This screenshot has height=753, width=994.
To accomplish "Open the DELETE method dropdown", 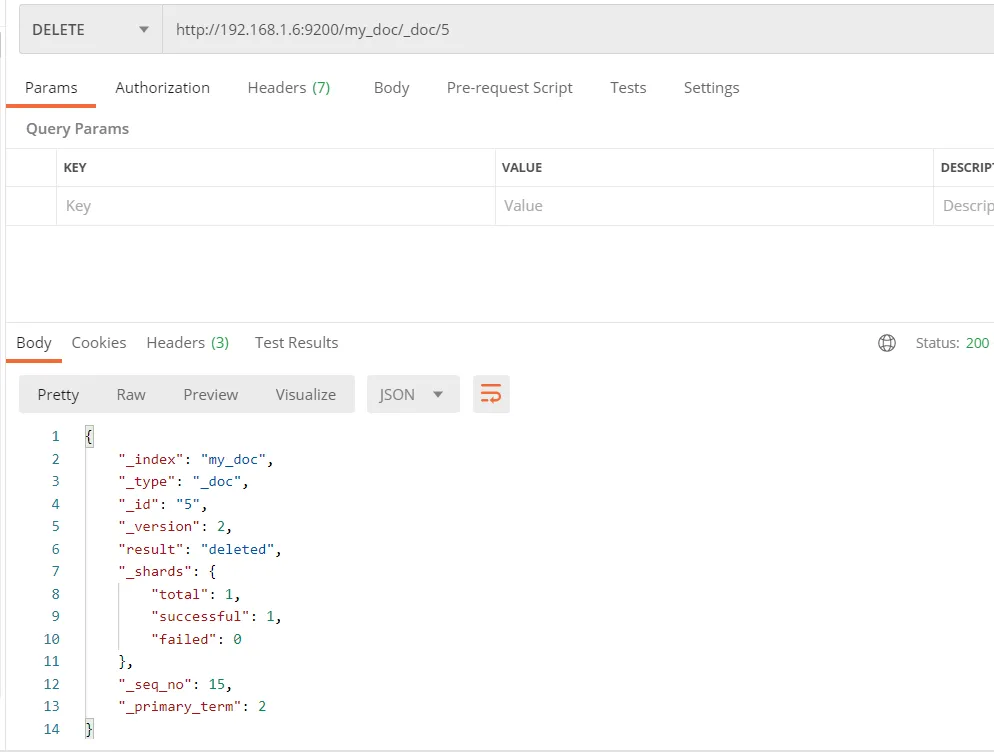I will [x=90, y=30].
